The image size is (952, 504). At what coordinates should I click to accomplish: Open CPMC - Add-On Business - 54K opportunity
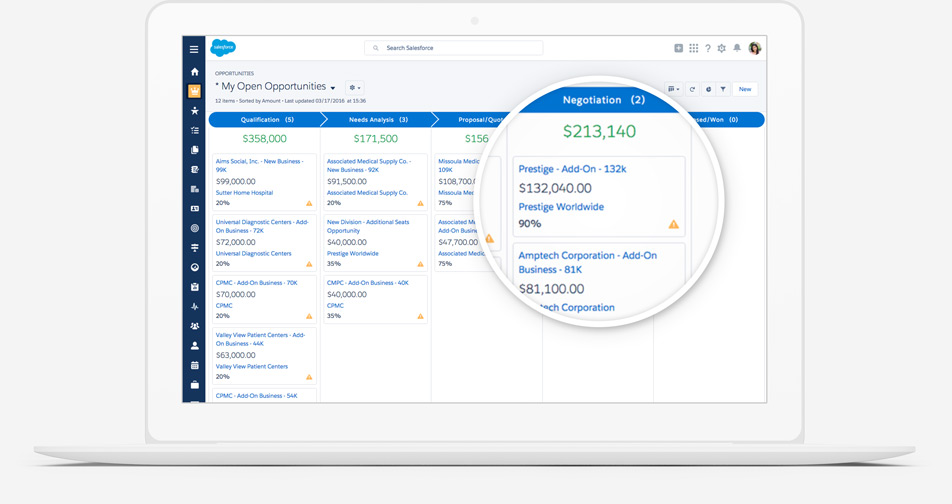pyautogui.click(x=256, y=396)
